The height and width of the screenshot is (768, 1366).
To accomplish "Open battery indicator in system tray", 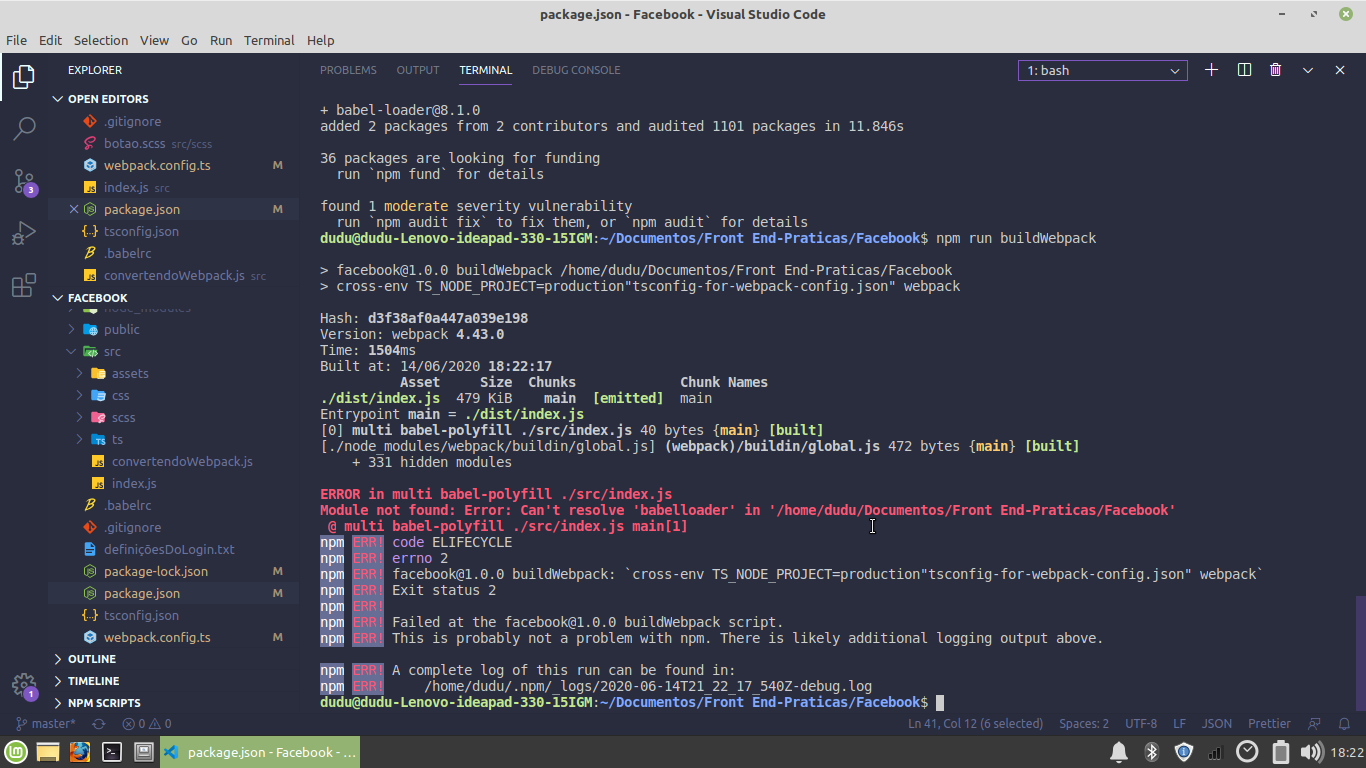I will click(1280, 752).
